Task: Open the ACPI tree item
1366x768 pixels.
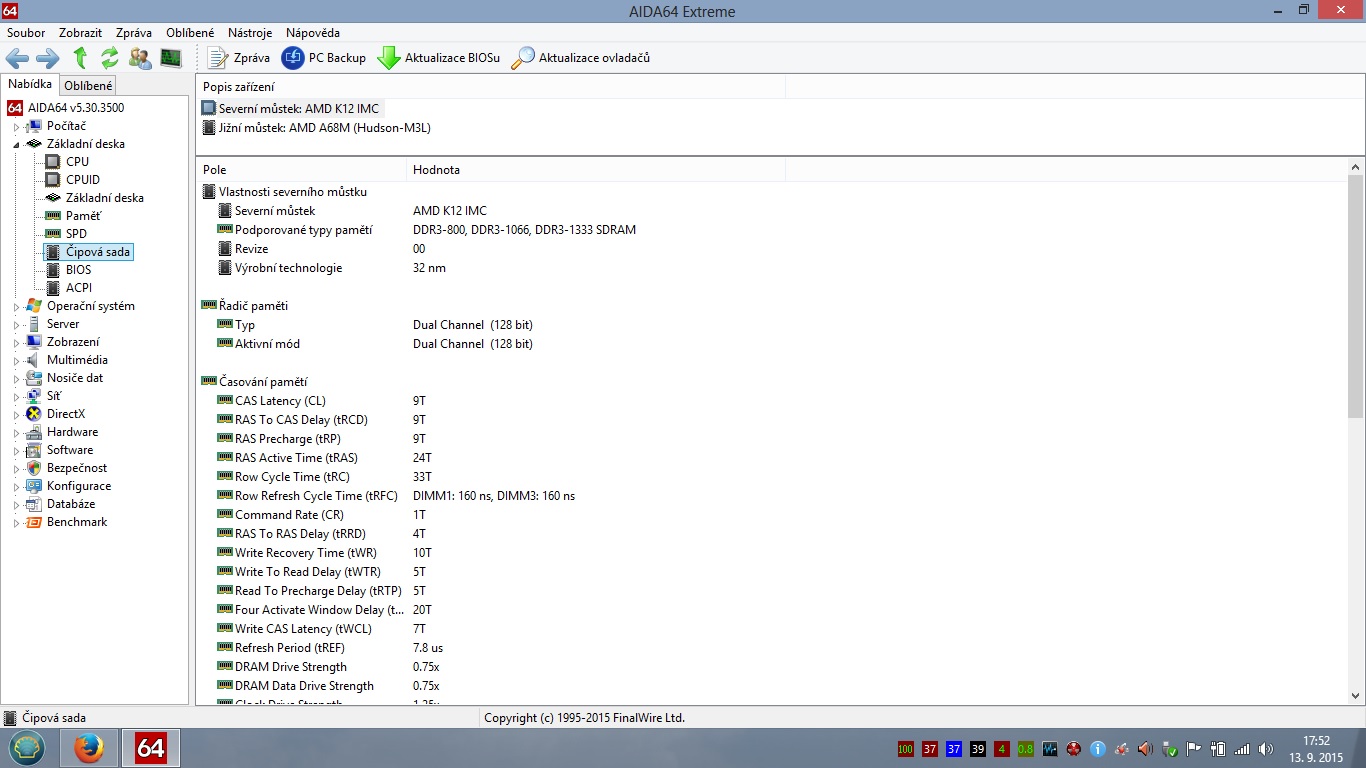Action: click(x=79, y=288)
